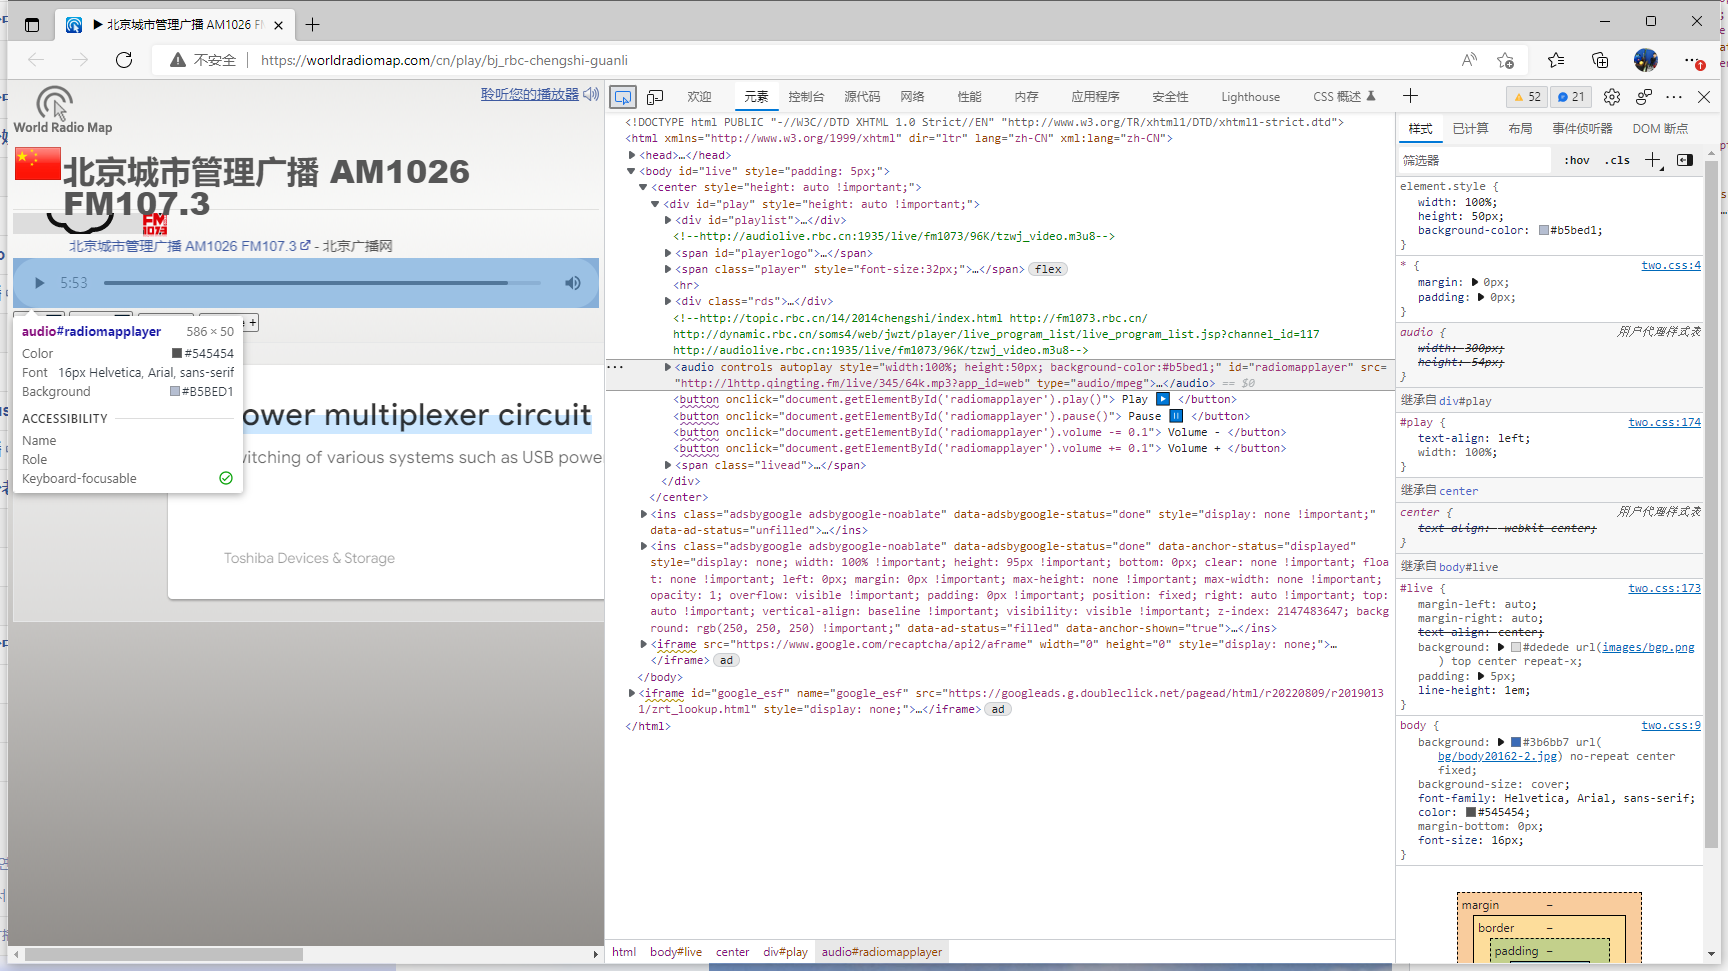1728x971 pixels.
Task: Click the ellipsis beside the audio element row
Action: tap(615, 367)
